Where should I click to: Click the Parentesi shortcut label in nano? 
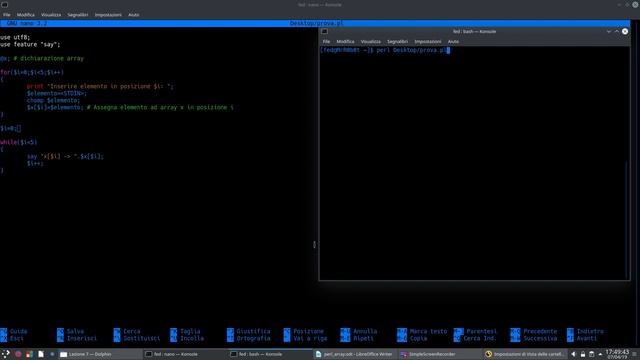(x=482, y=331)
